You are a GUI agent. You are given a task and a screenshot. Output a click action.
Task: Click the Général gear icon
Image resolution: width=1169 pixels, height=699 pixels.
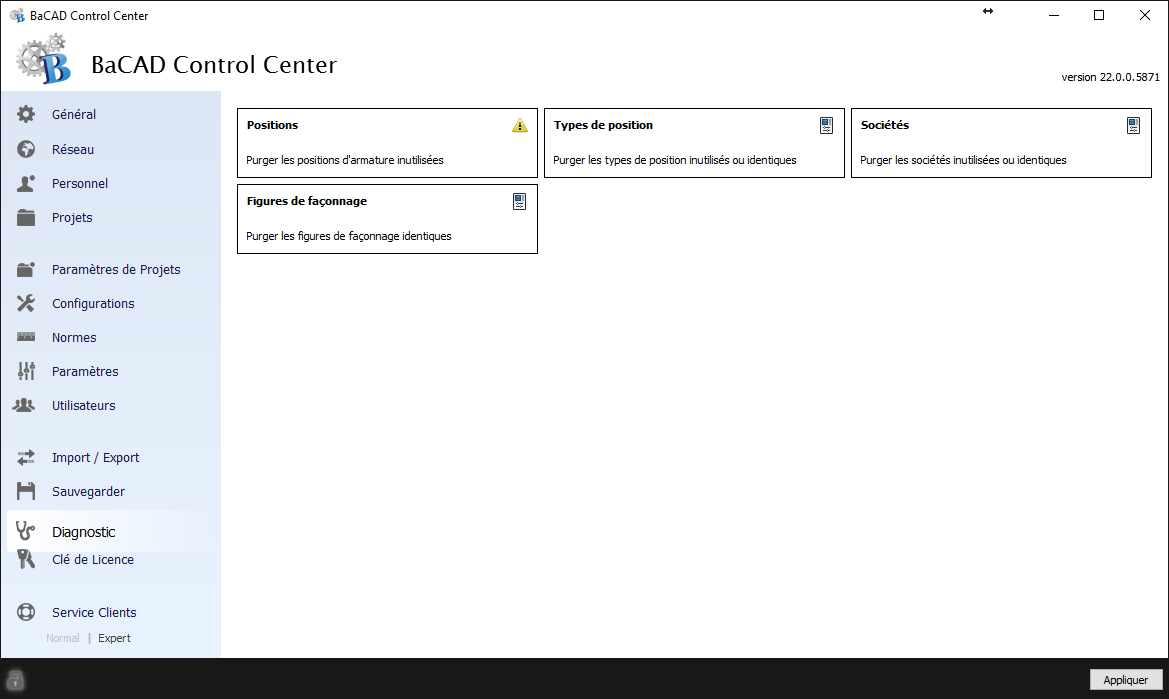pos(26,114)
